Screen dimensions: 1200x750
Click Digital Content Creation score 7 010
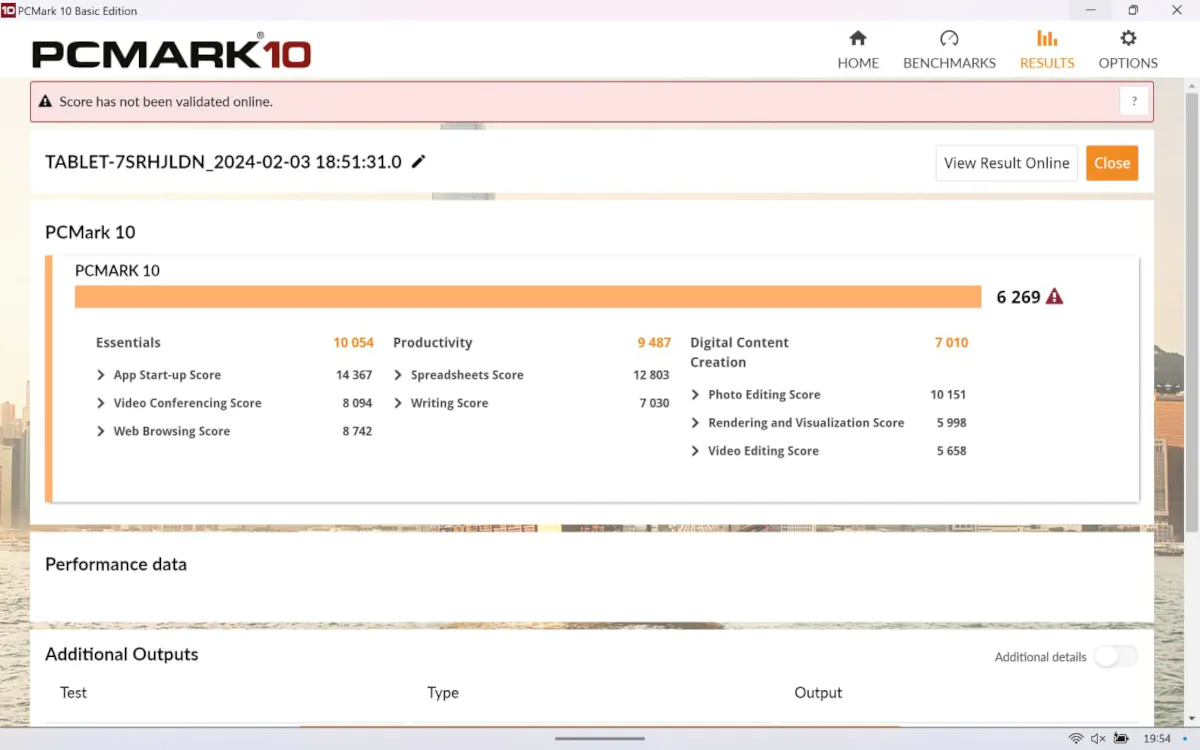tap(951, 343)
